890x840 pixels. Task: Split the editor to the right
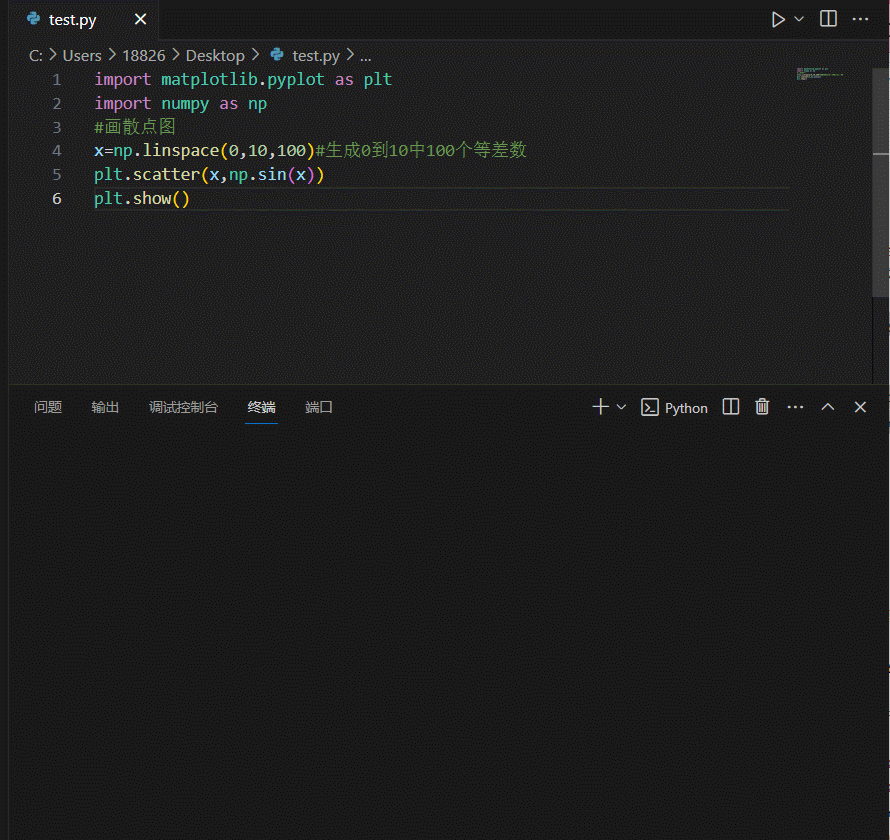coord(828,19)
